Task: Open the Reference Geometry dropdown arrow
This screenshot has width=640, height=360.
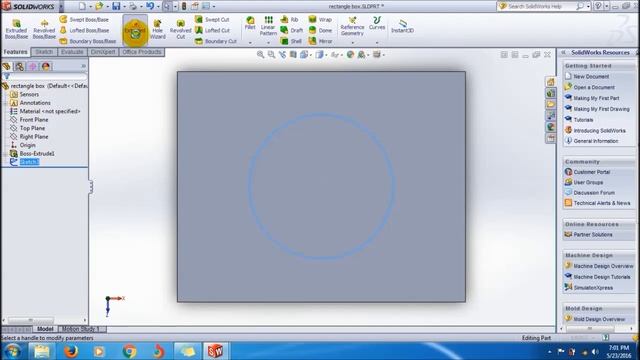Action: pyautogui.click(x=352, y=42)
